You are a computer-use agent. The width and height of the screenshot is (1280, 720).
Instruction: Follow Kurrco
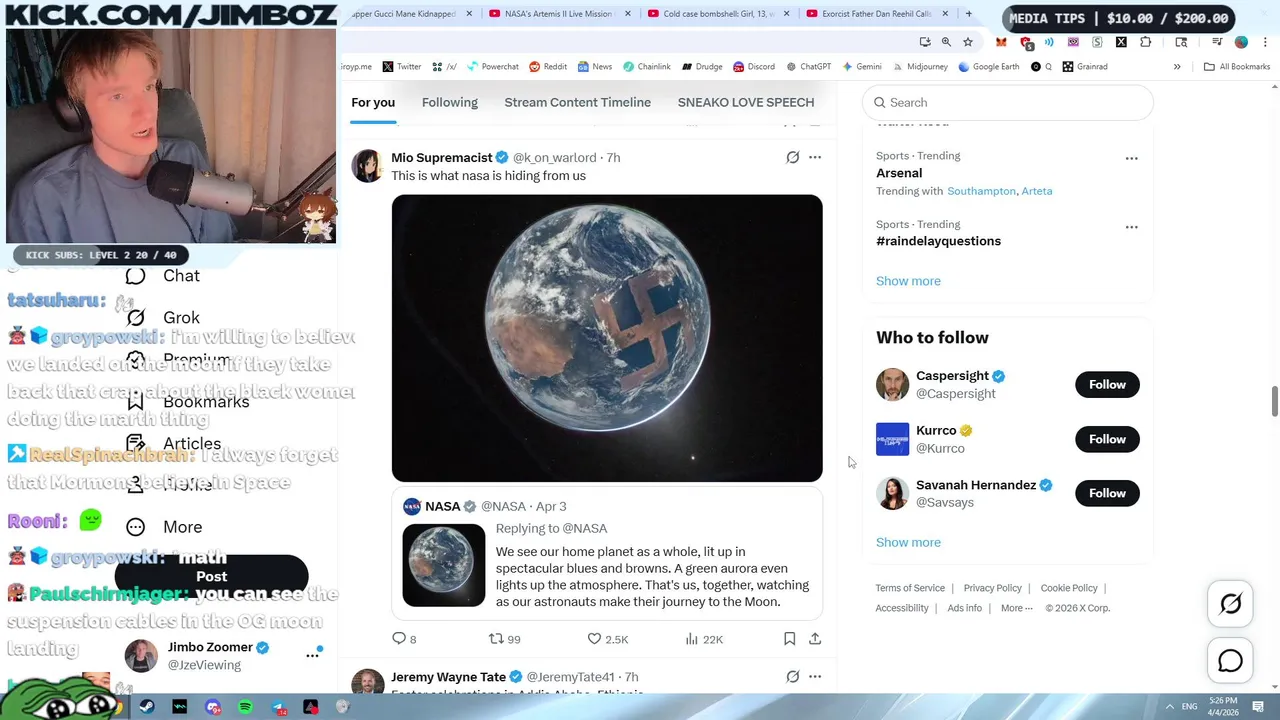coord(1107,439)
